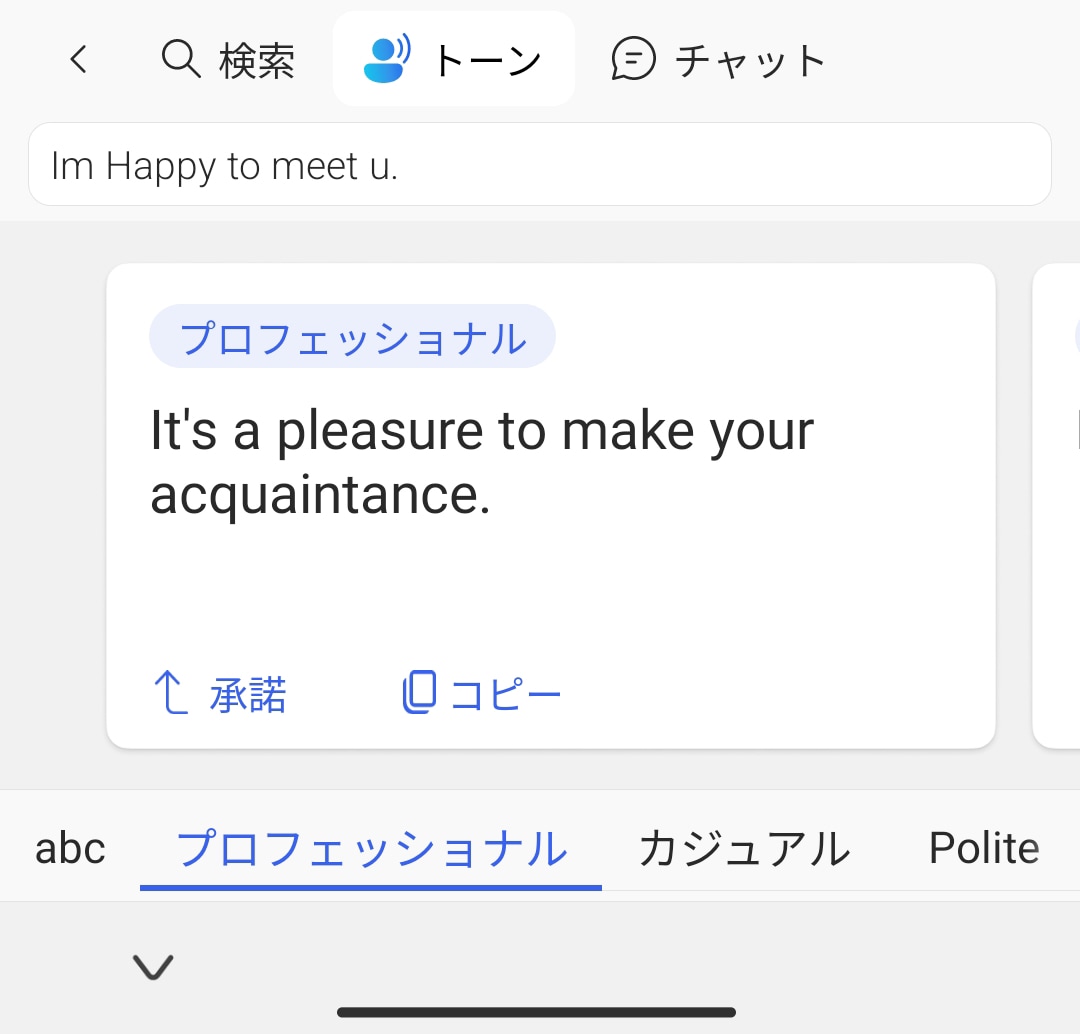Collapse the panel with the down chevron

click(x=153, y=966)
